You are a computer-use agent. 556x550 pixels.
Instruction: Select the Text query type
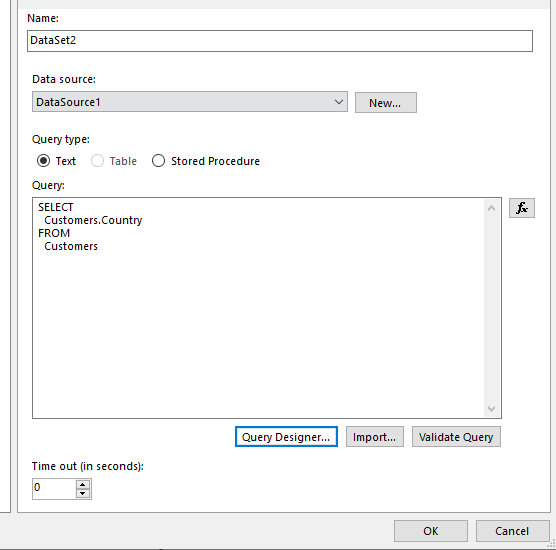click(x=56, y=161)
